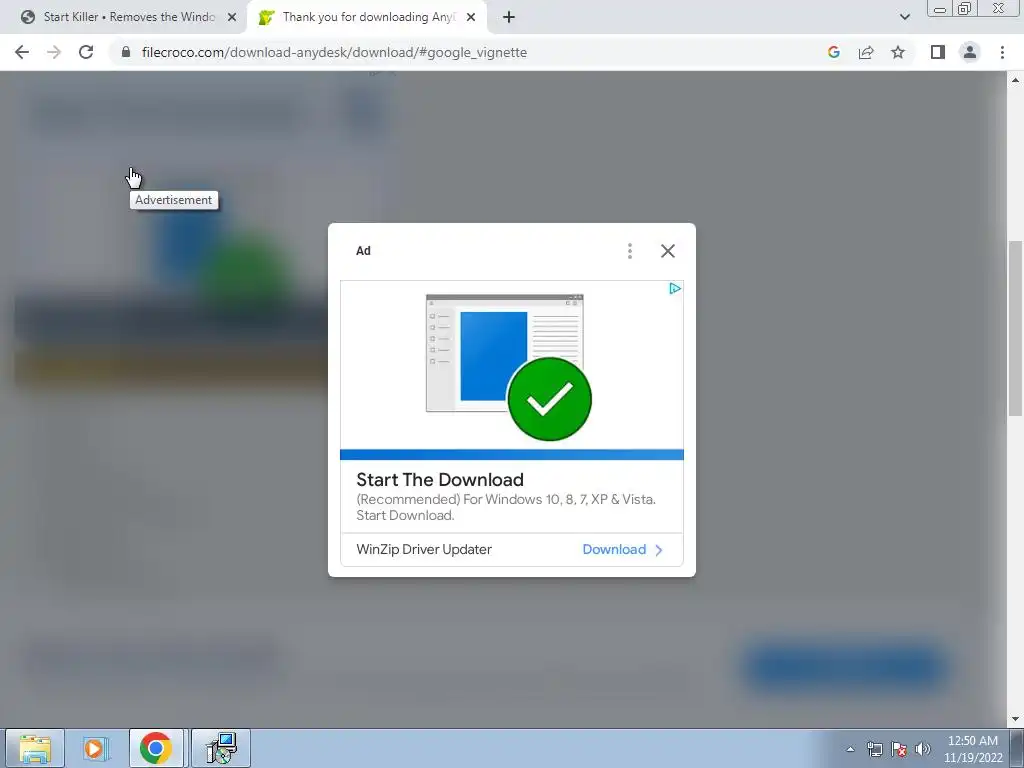Click the ad illustration with green checkmark
The height and width of the screenshot is (768, 1024).
coord(509,368)
